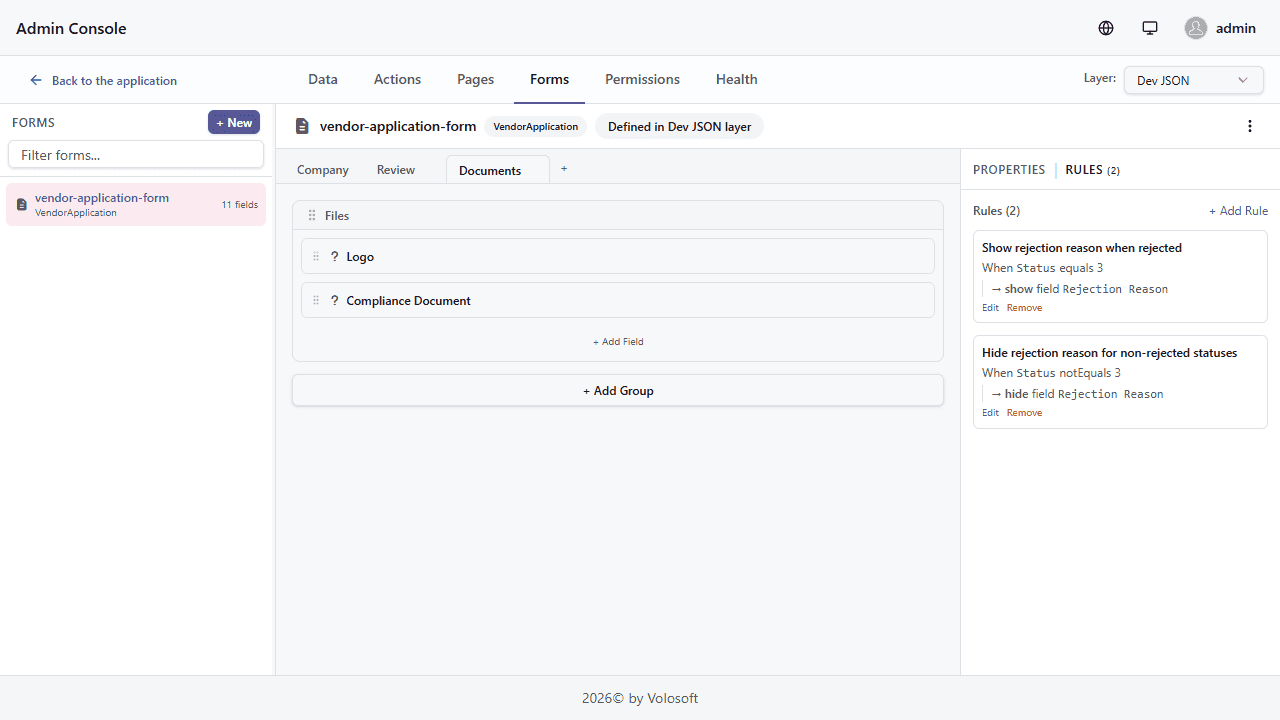Viewport: 1280px width, 720px height.
Task: Open the Pages tab
Action: coord(476,79)
